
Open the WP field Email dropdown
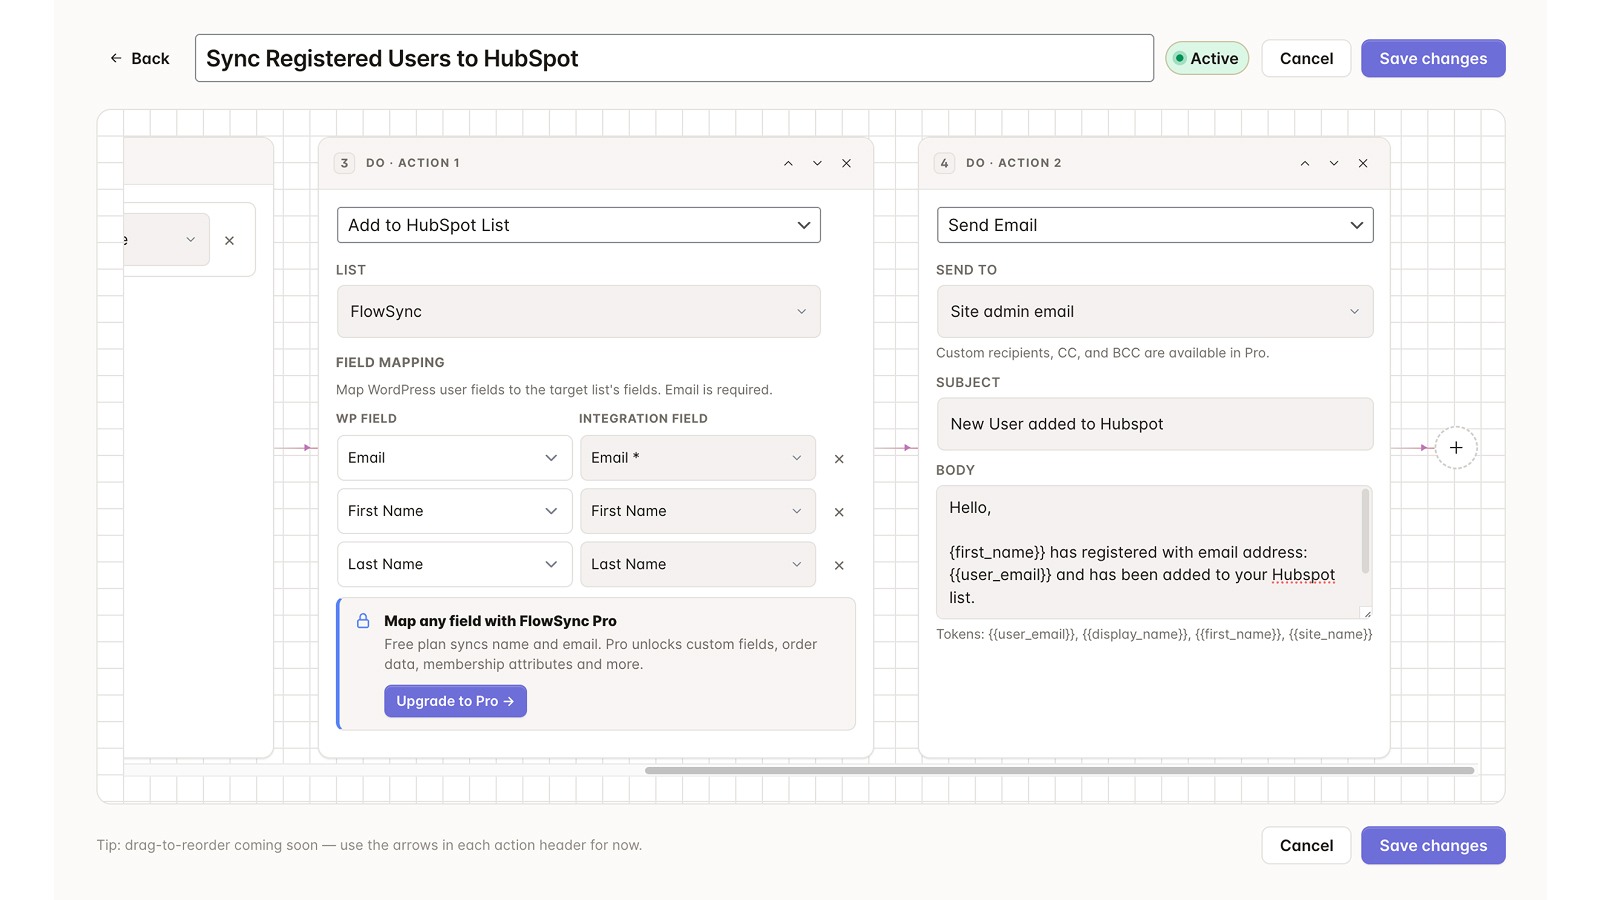tap(455, 458)
